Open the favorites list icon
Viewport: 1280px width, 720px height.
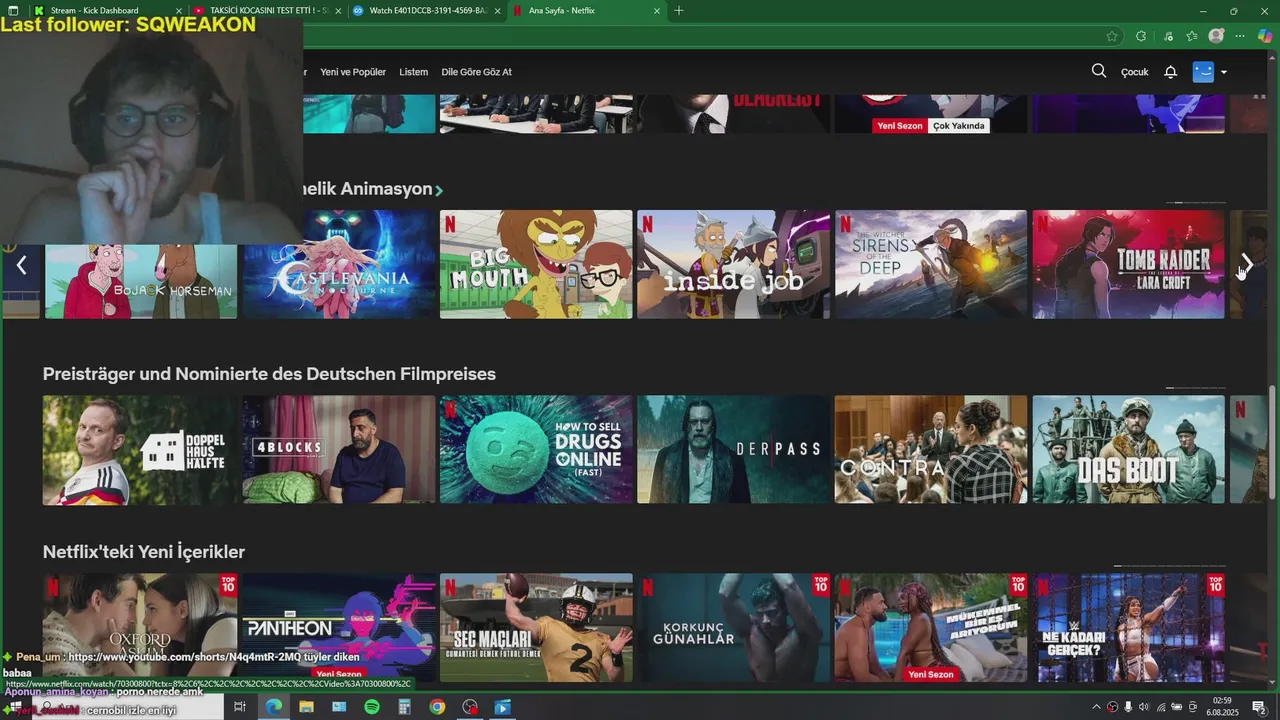(1192, 36)
